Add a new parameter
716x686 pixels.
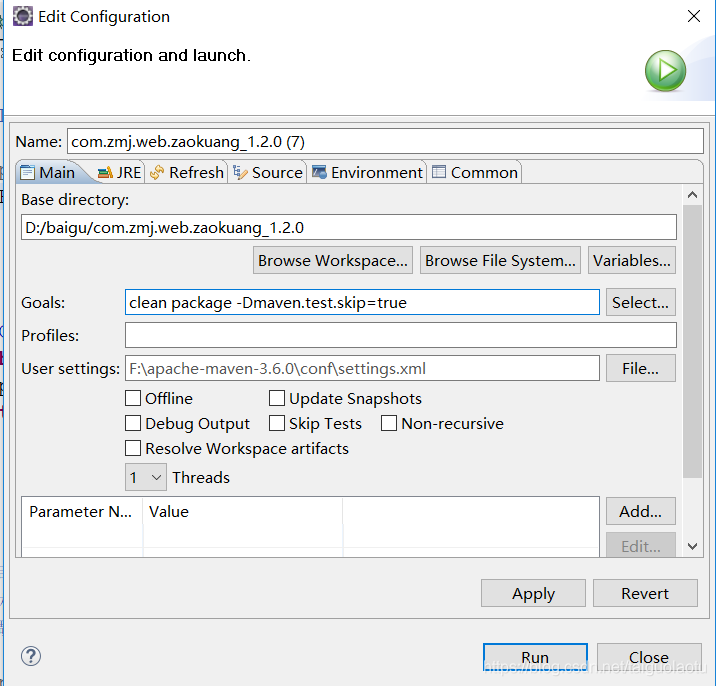click(641, 511)
